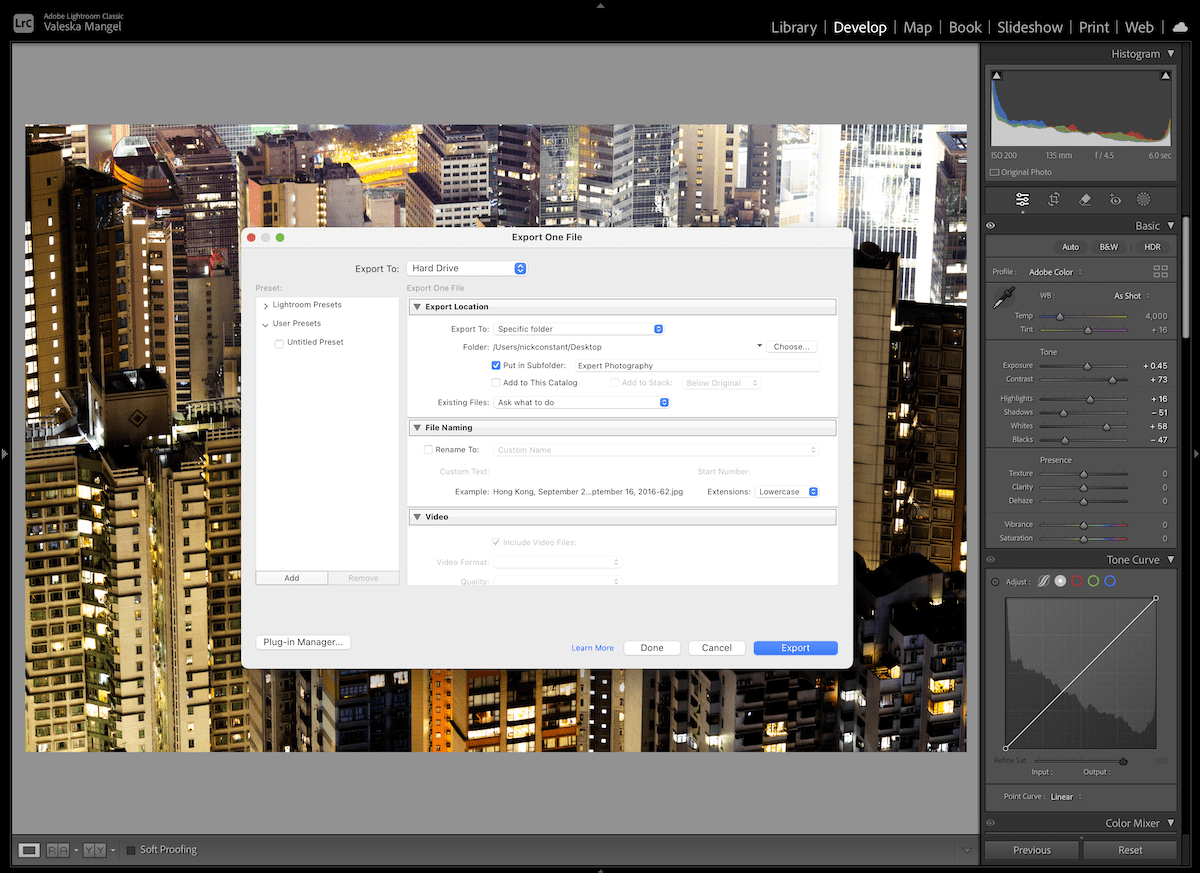Open the Healing tool
Screen dimensions: 1200x873
tap(1085, 200)
